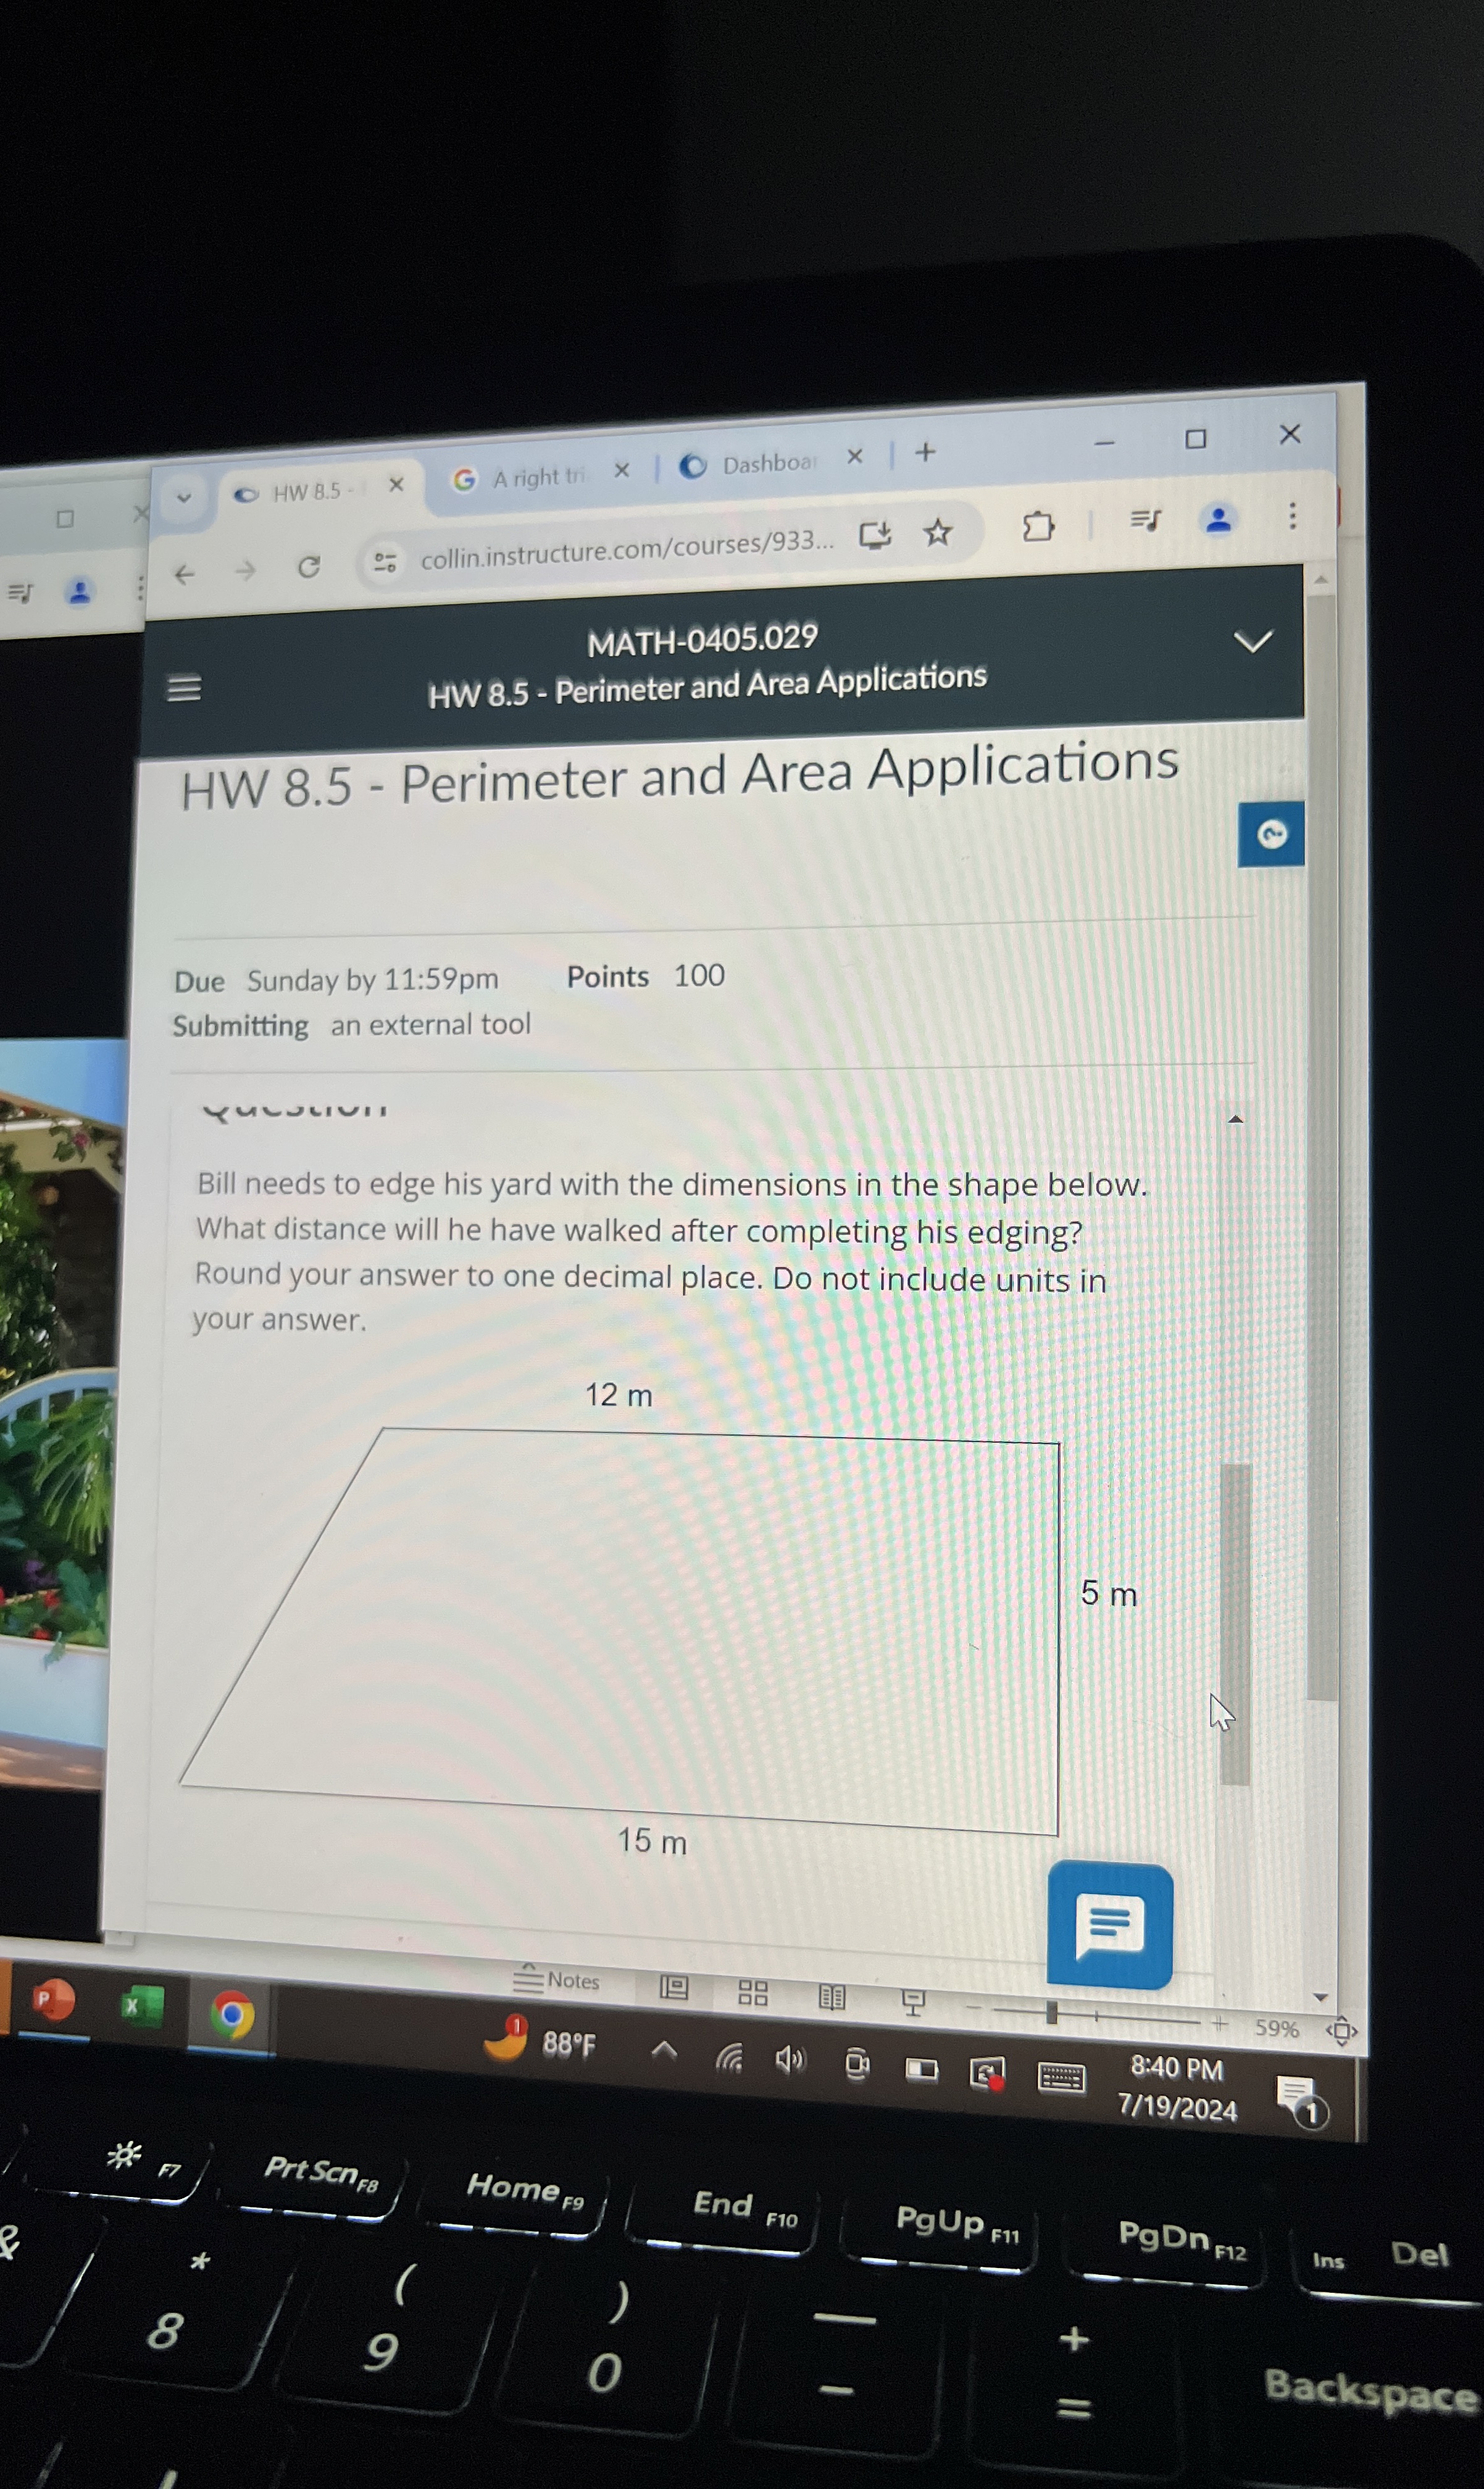The width and height of the screenshot is (1484, 2489).
Task: Select PowerPoint Slide Sorter view icon
Action: [x=753, y=1993]
